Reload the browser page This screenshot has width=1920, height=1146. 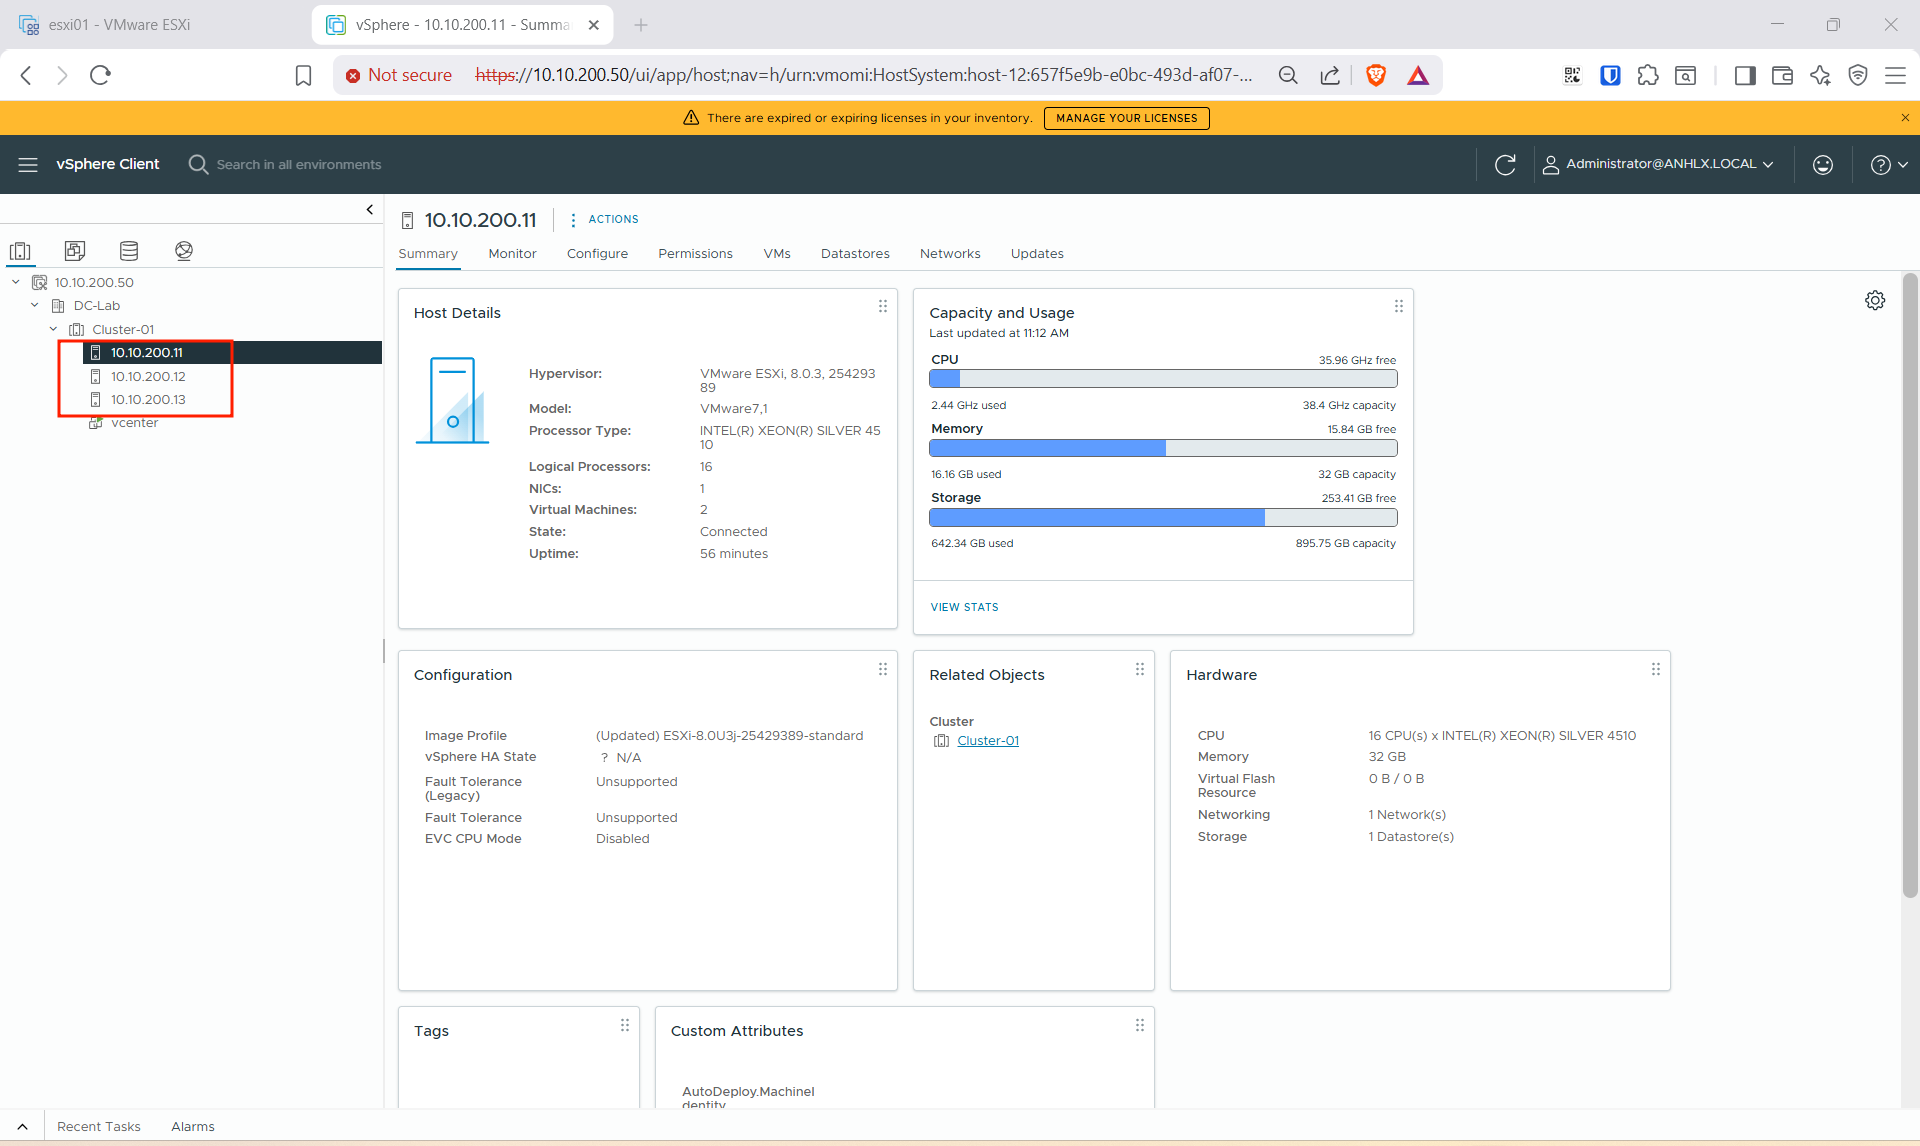coord(100,75)
